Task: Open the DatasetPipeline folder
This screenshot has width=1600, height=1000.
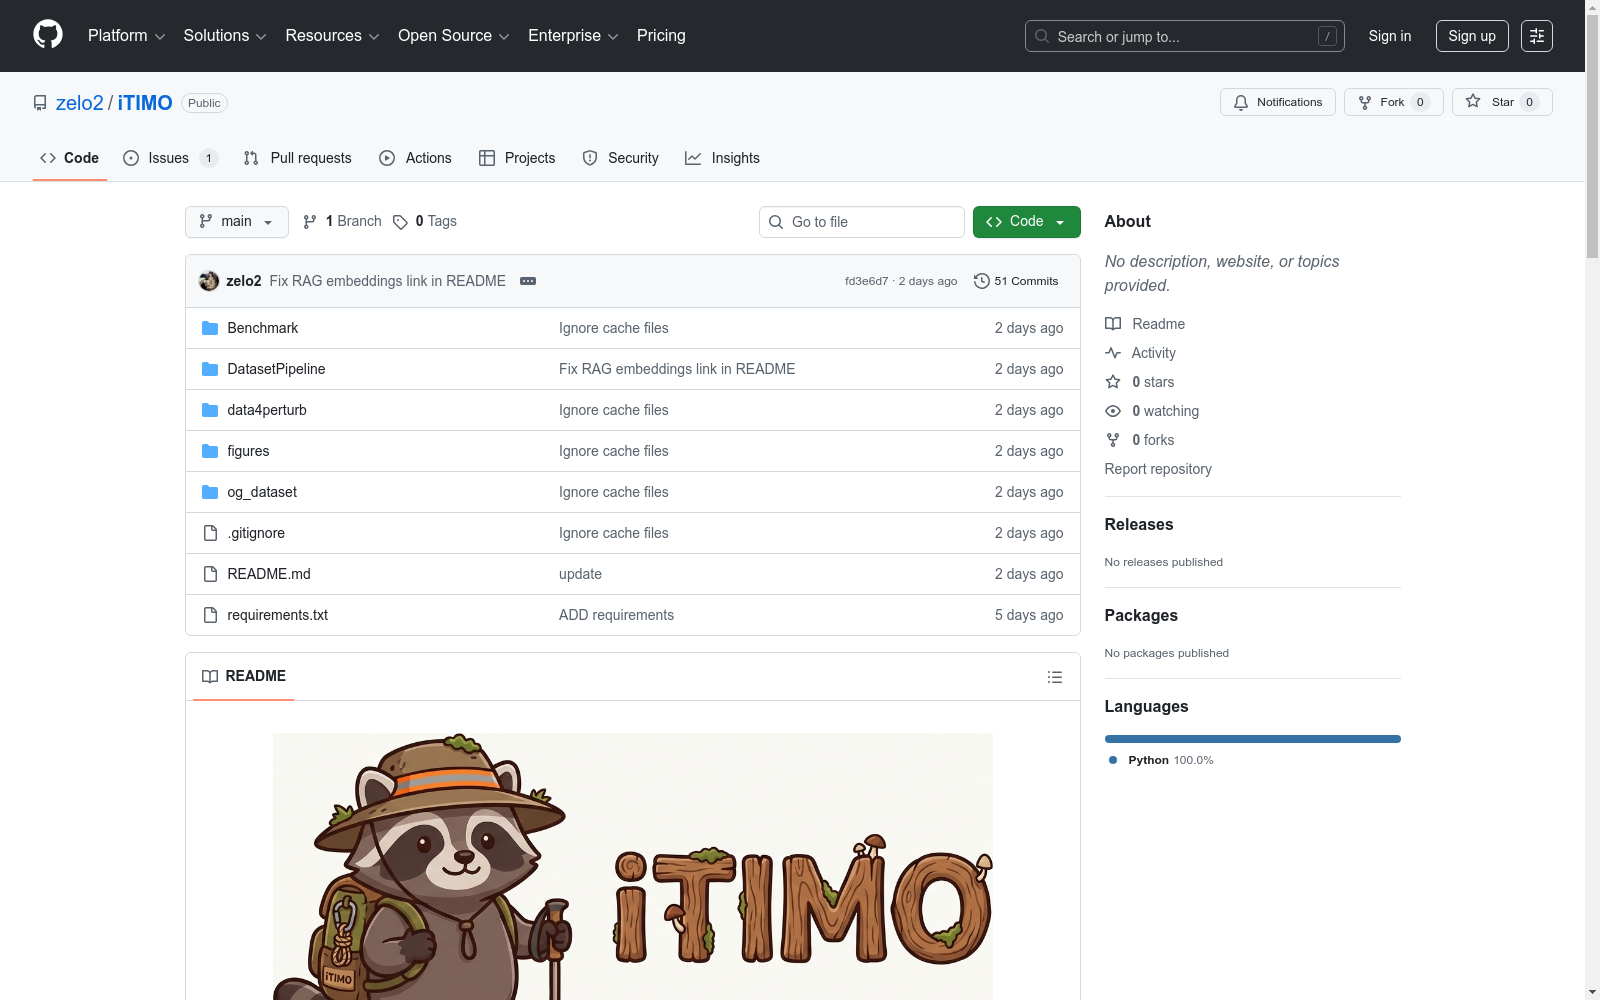Action: coord(276,369)
